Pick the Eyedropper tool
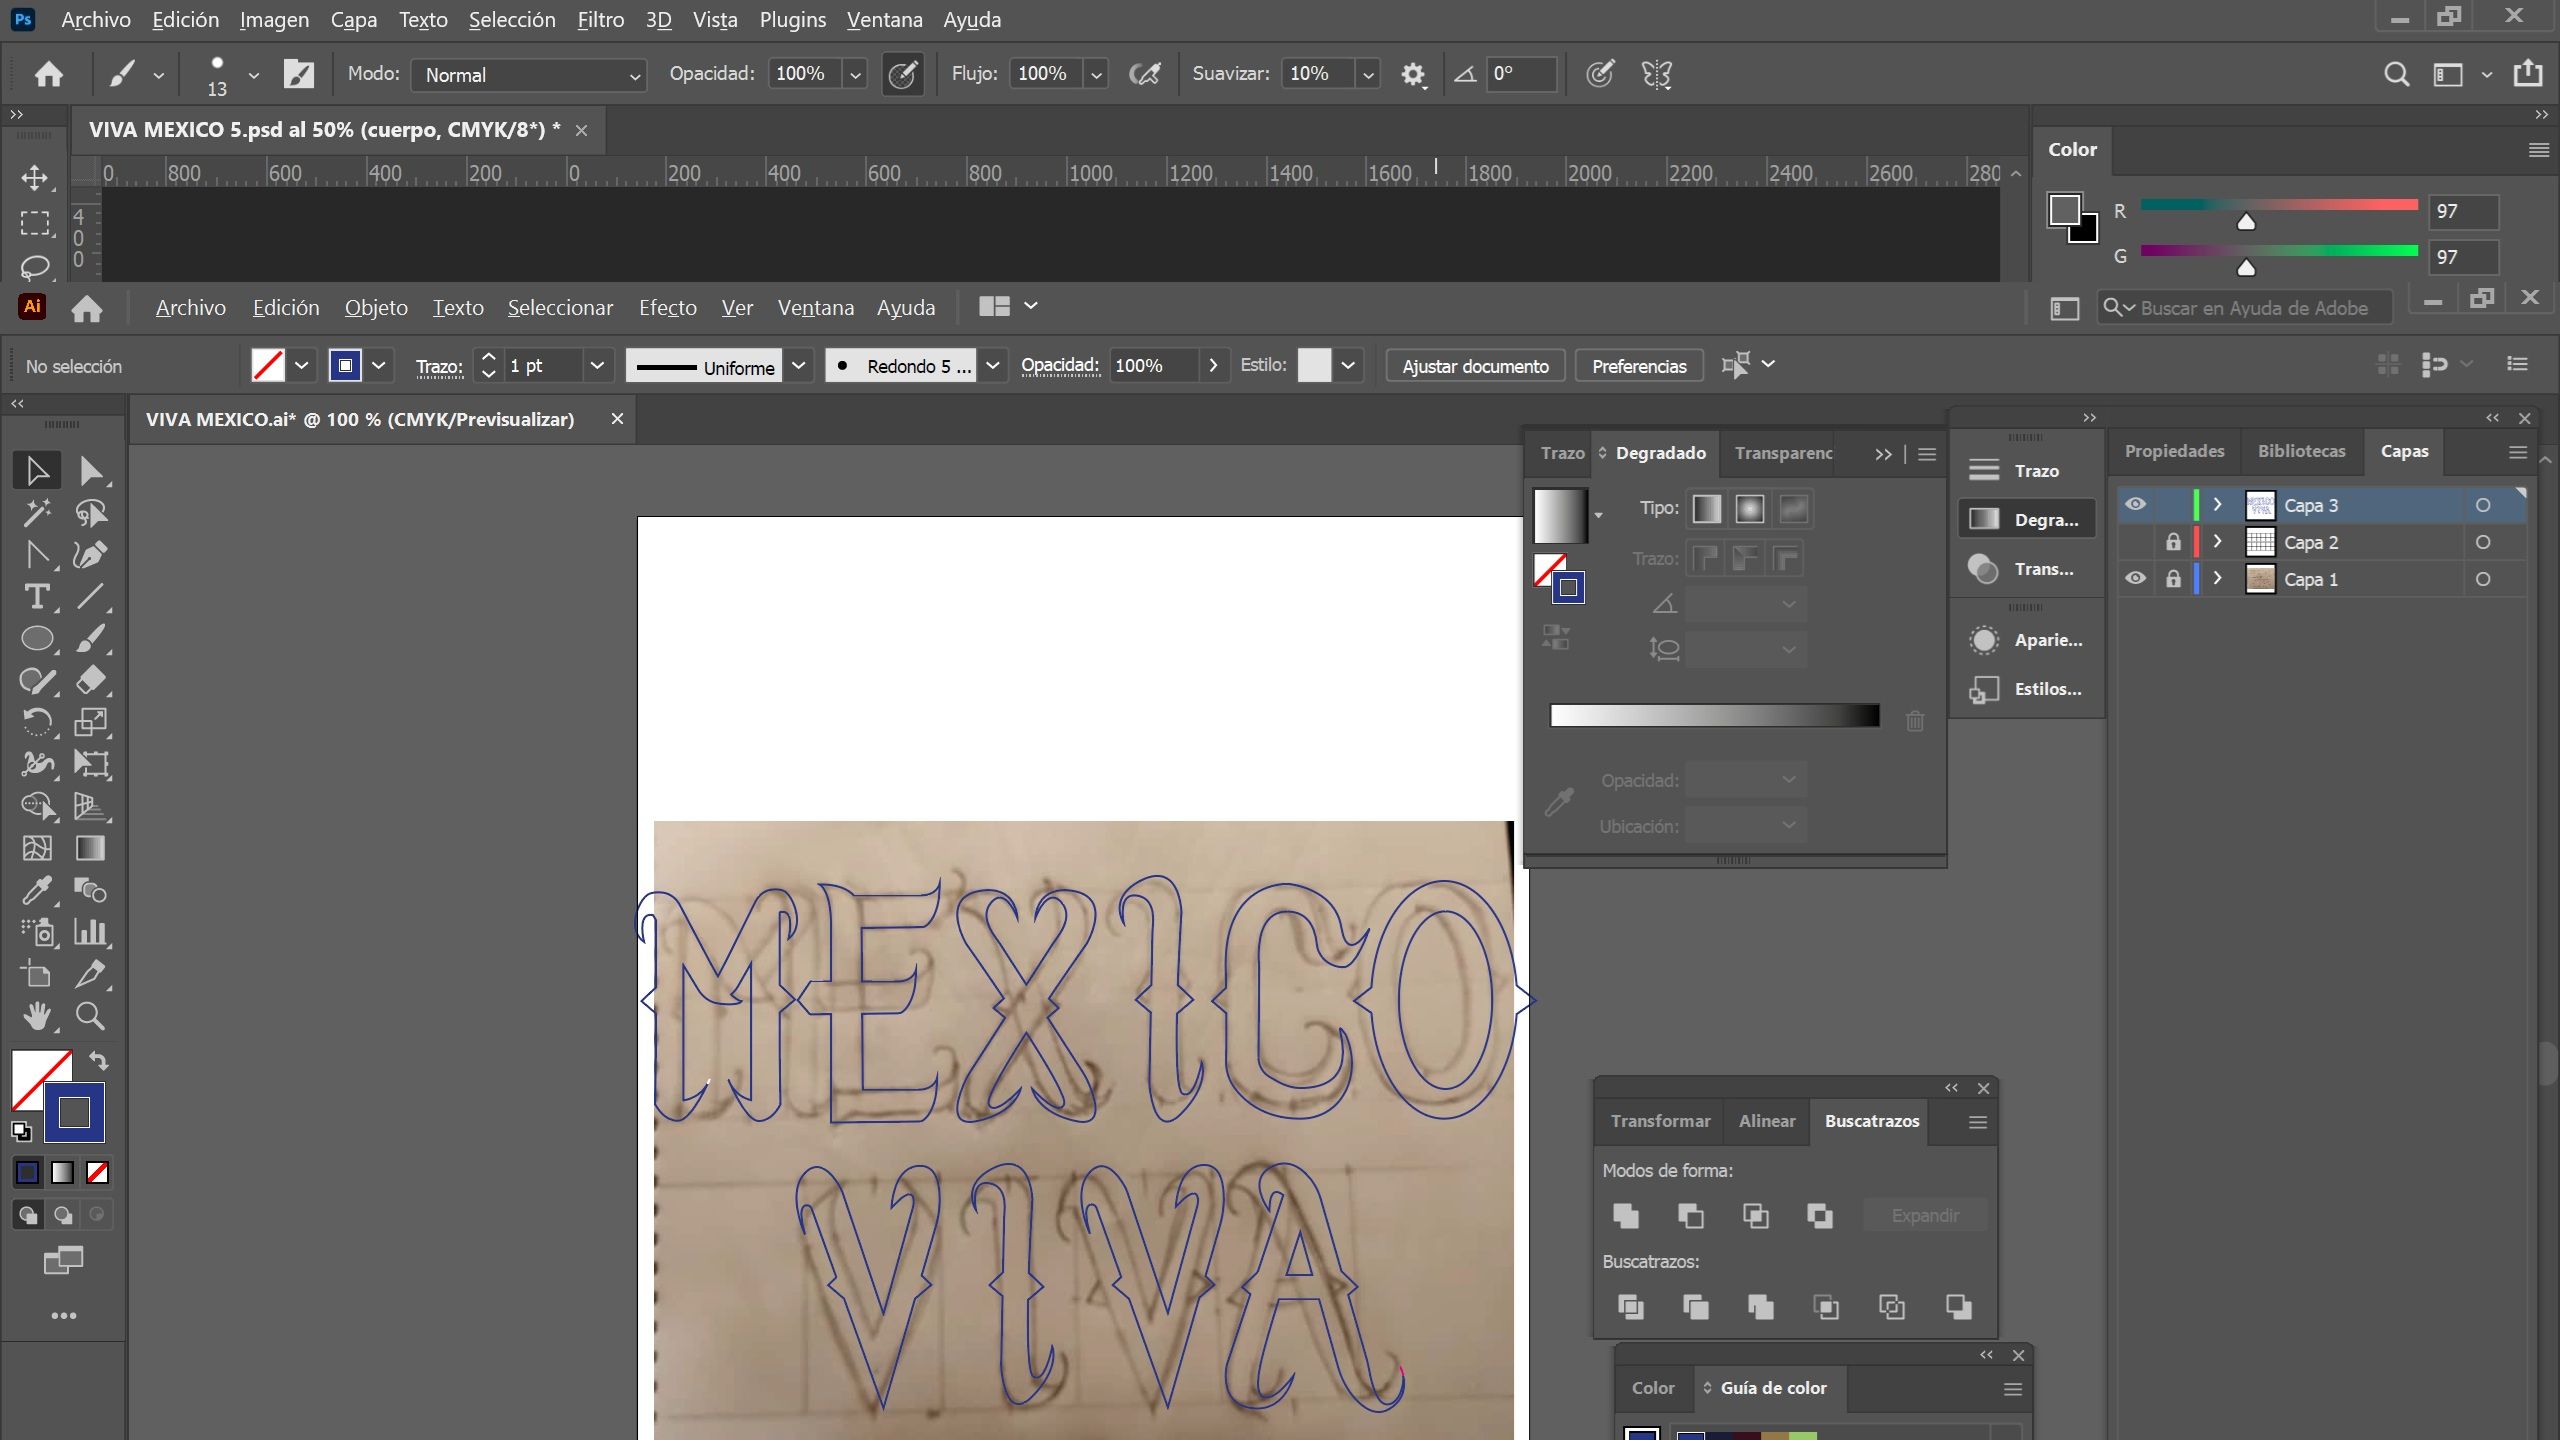The image size is (2560, 1440). coord(37,890)
